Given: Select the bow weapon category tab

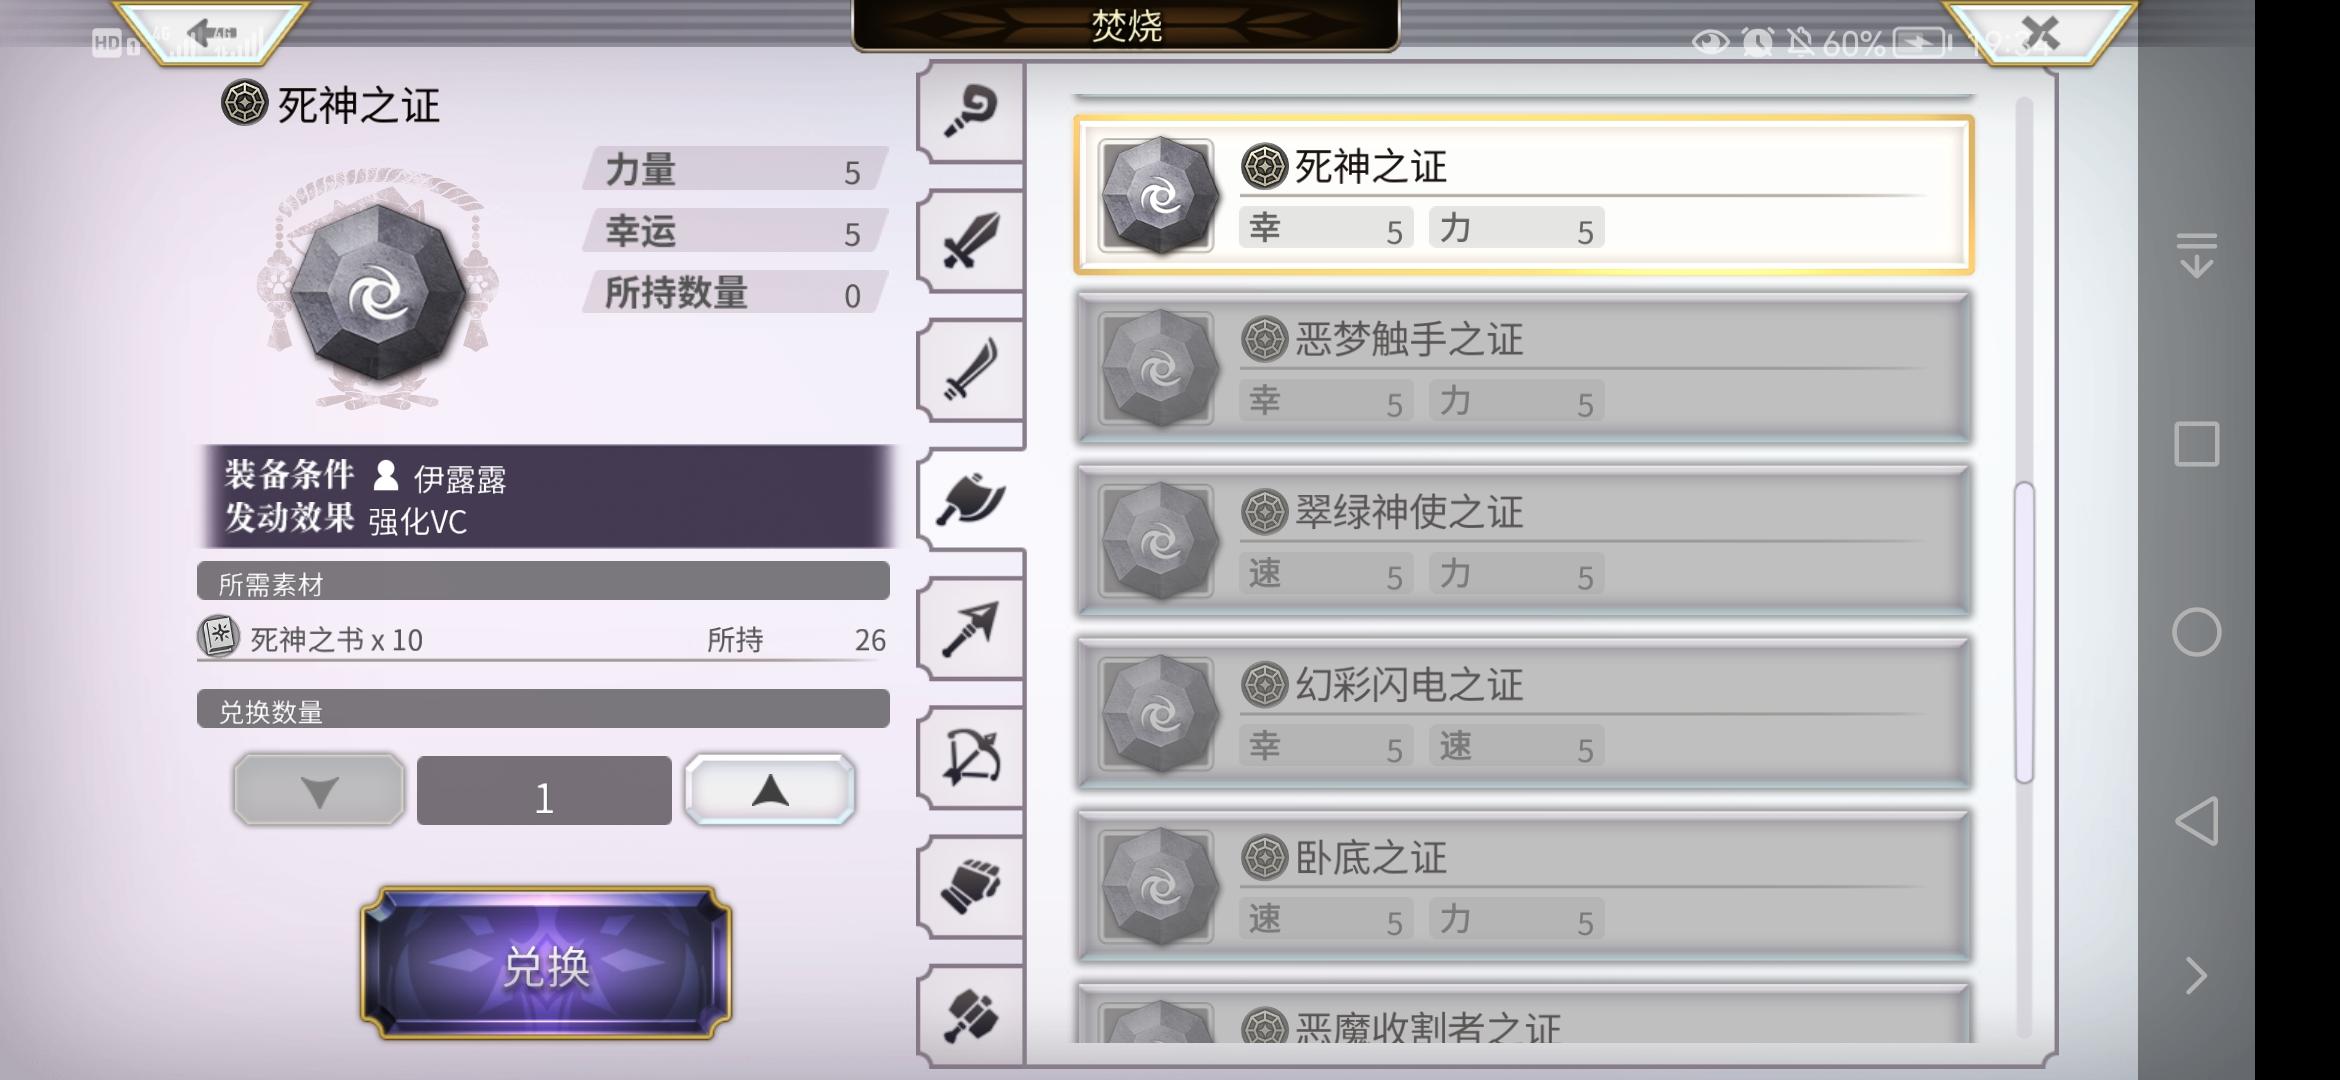Looking at the screenshot, I should point(970,758).
